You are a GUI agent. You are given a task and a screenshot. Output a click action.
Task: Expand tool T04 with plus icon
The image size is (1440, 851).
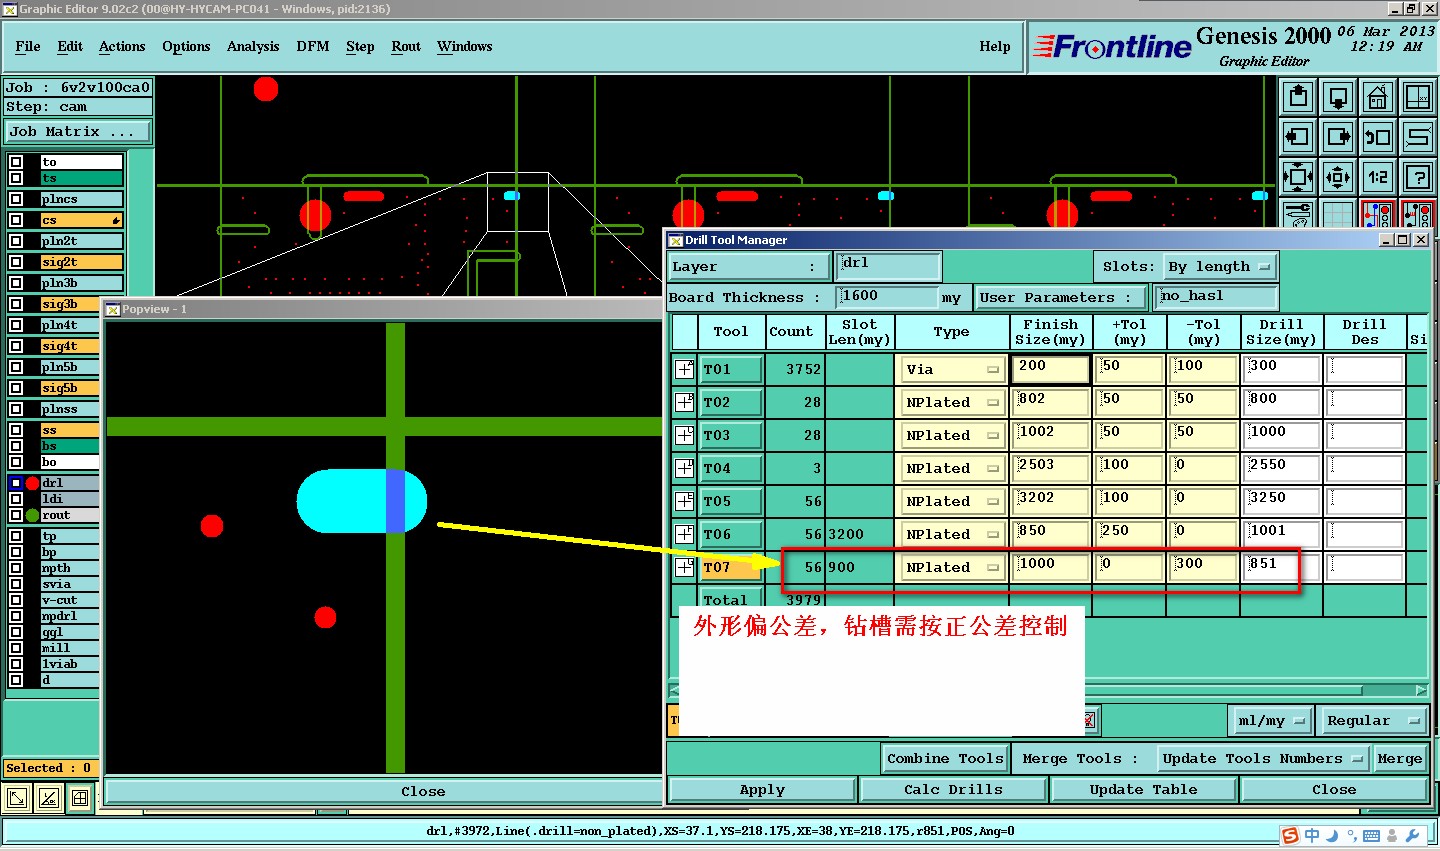685,468
